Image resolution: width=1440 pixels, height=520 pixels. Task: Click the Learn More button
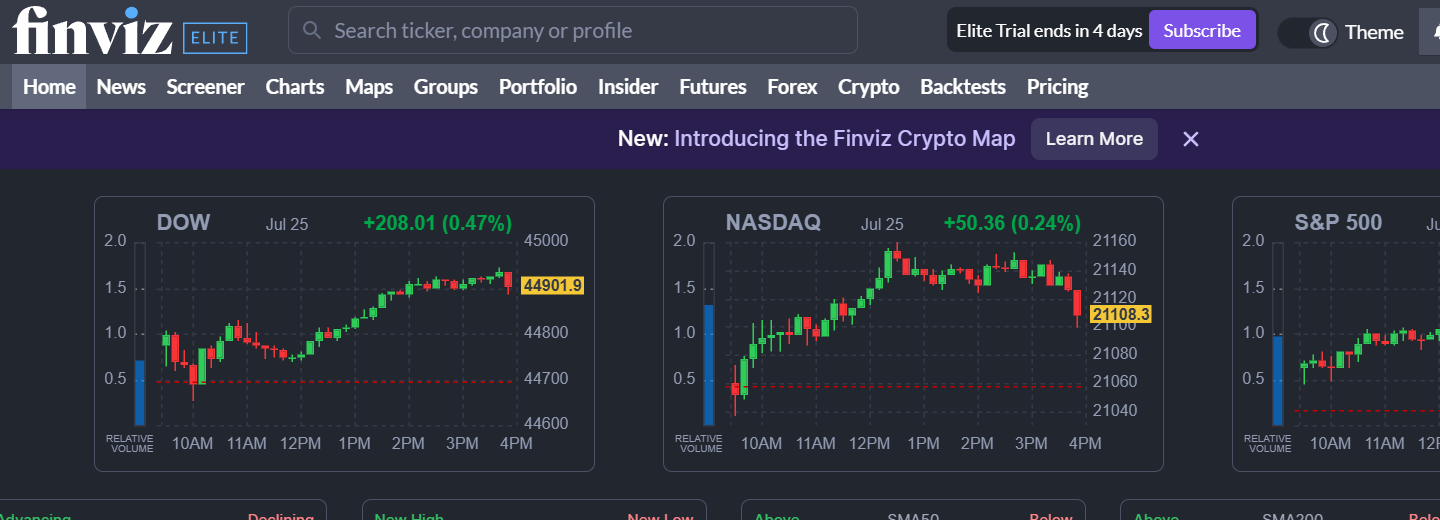[1094, 139]
